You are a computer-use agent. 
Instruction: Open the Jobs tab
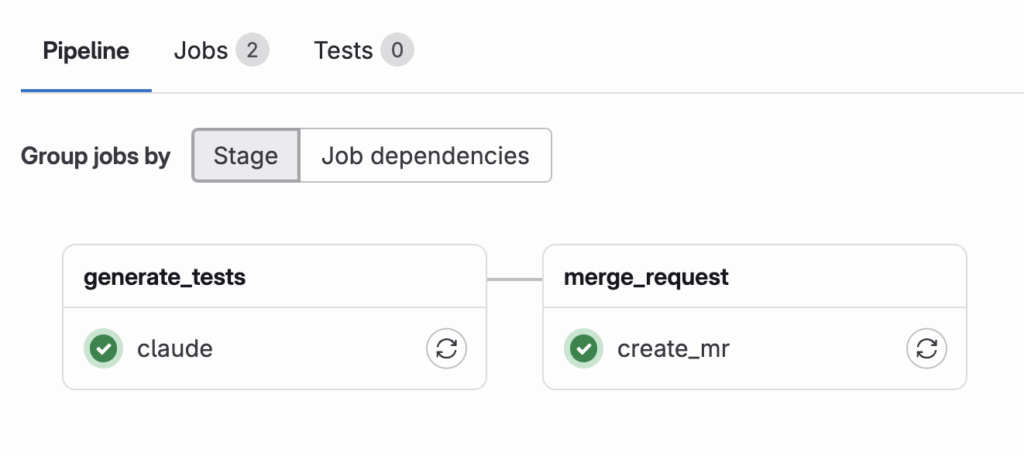click(201, 51)
